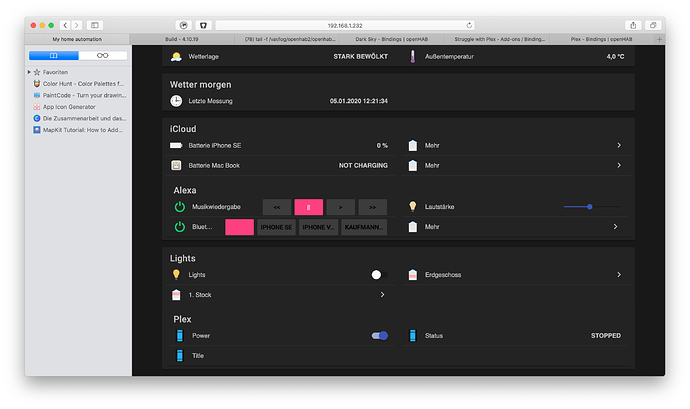Select KAUFMANN... Bluetooth button

[x=364, y=227]
